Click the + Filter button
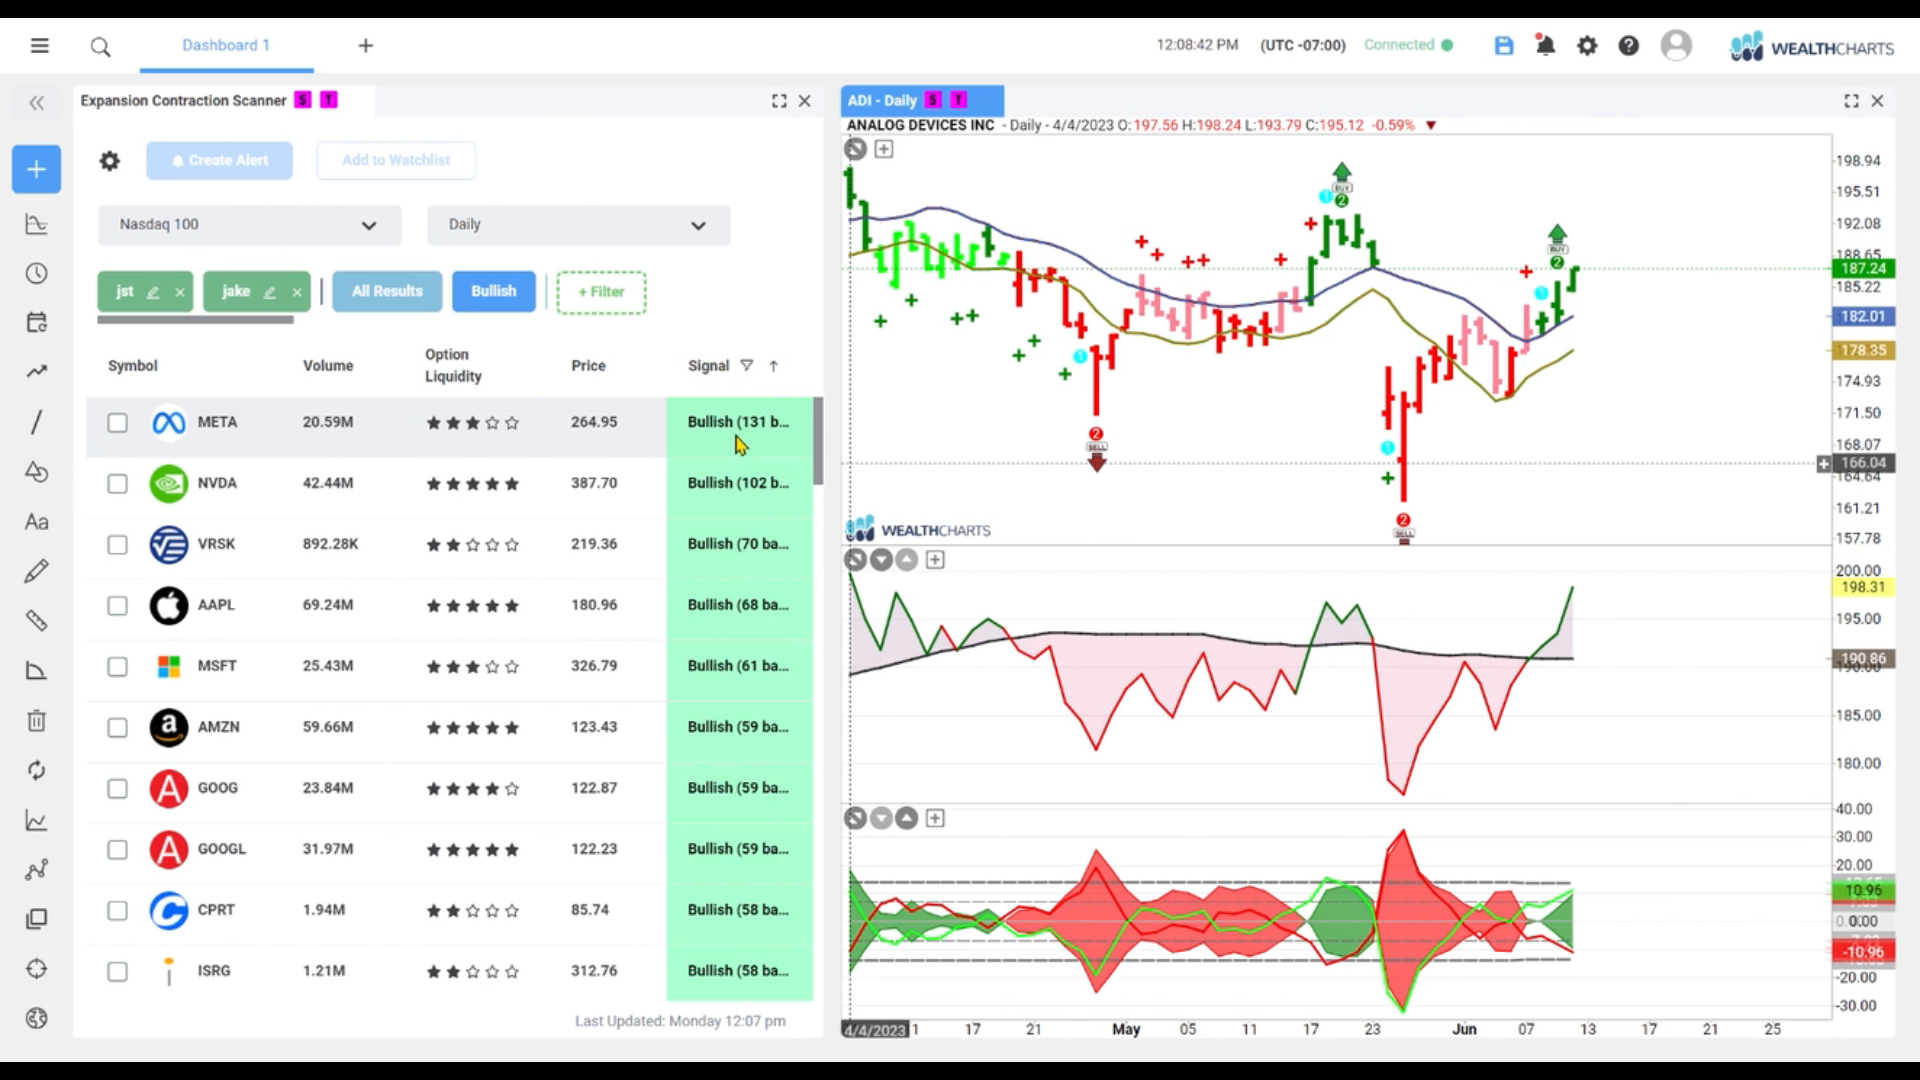 pos(601,292)
